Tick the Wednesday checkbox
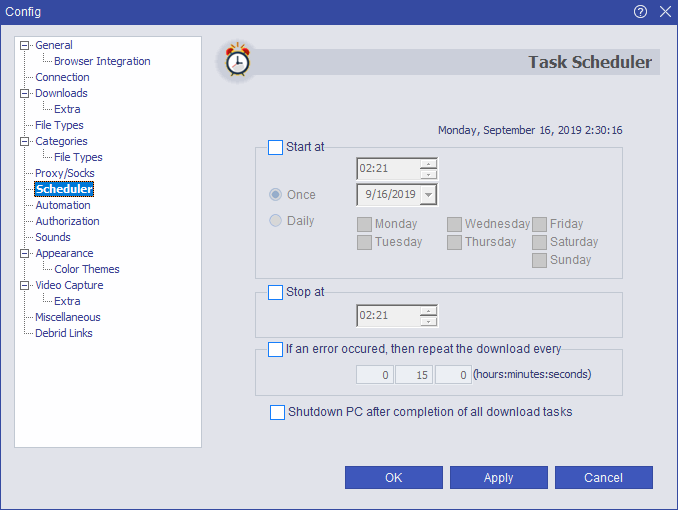 pos(454,224)
